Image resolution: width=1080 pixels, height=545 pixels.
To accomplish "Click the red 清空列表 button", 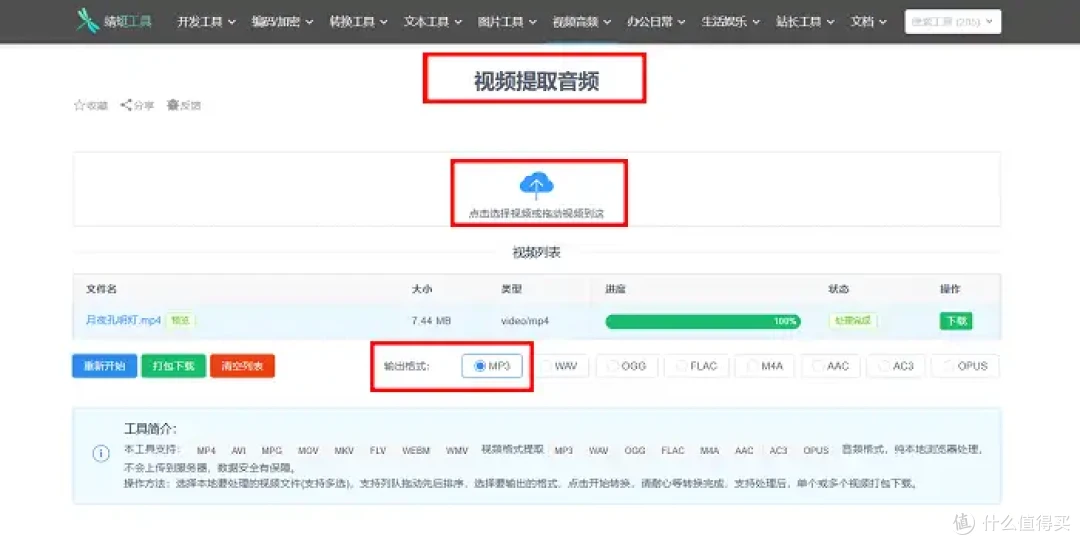I will click(242, 366).
